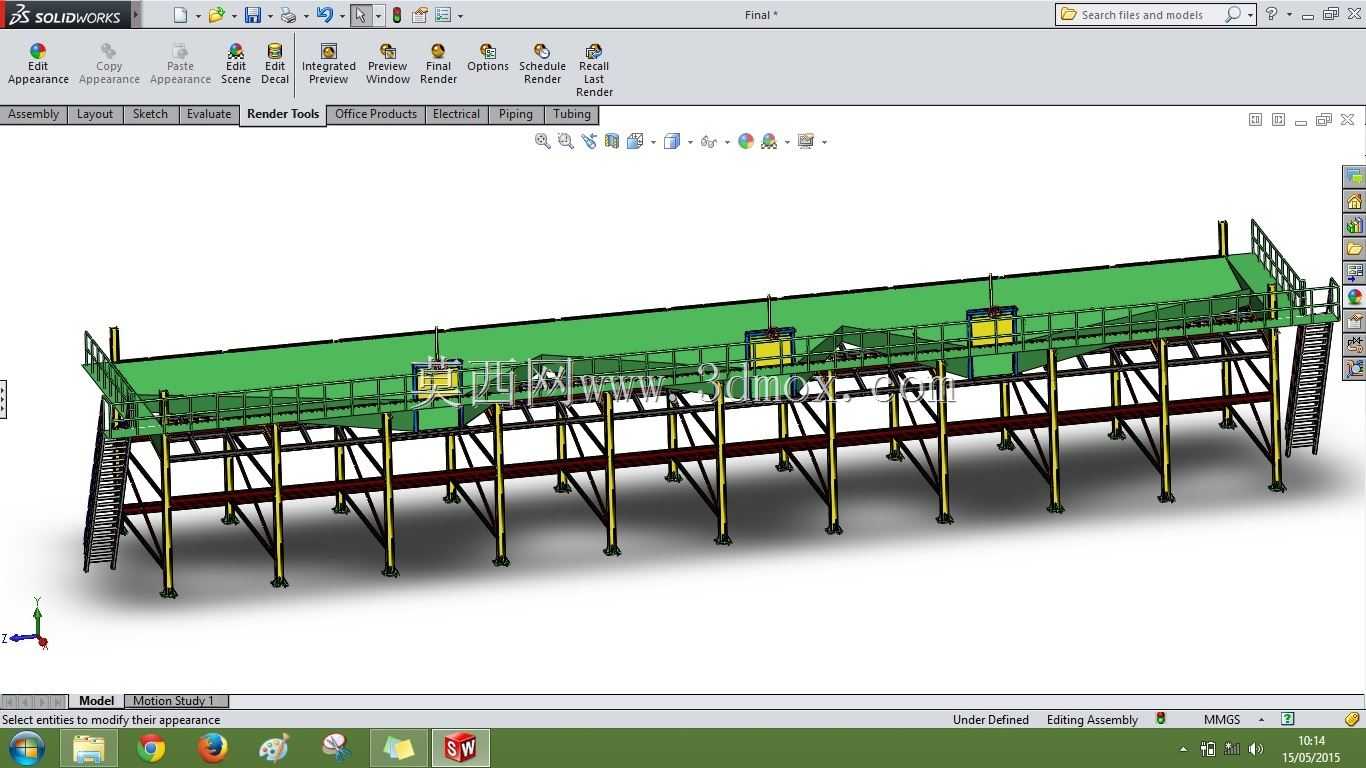The height and width of the screenshot is (768, 1366).
Task: Open File Properties from quick toolbar
Action: 420,15
